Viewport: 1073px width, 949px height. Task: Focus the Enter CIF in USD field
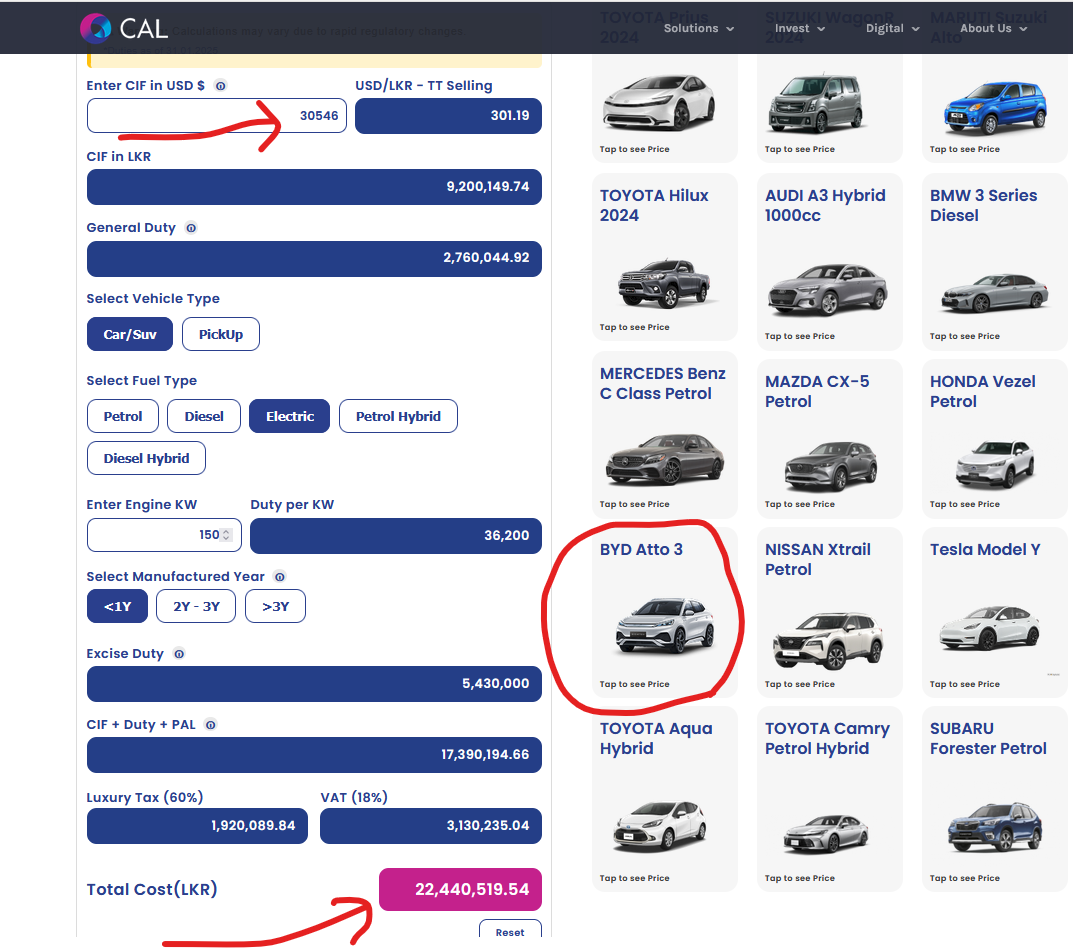coord(217,116)
